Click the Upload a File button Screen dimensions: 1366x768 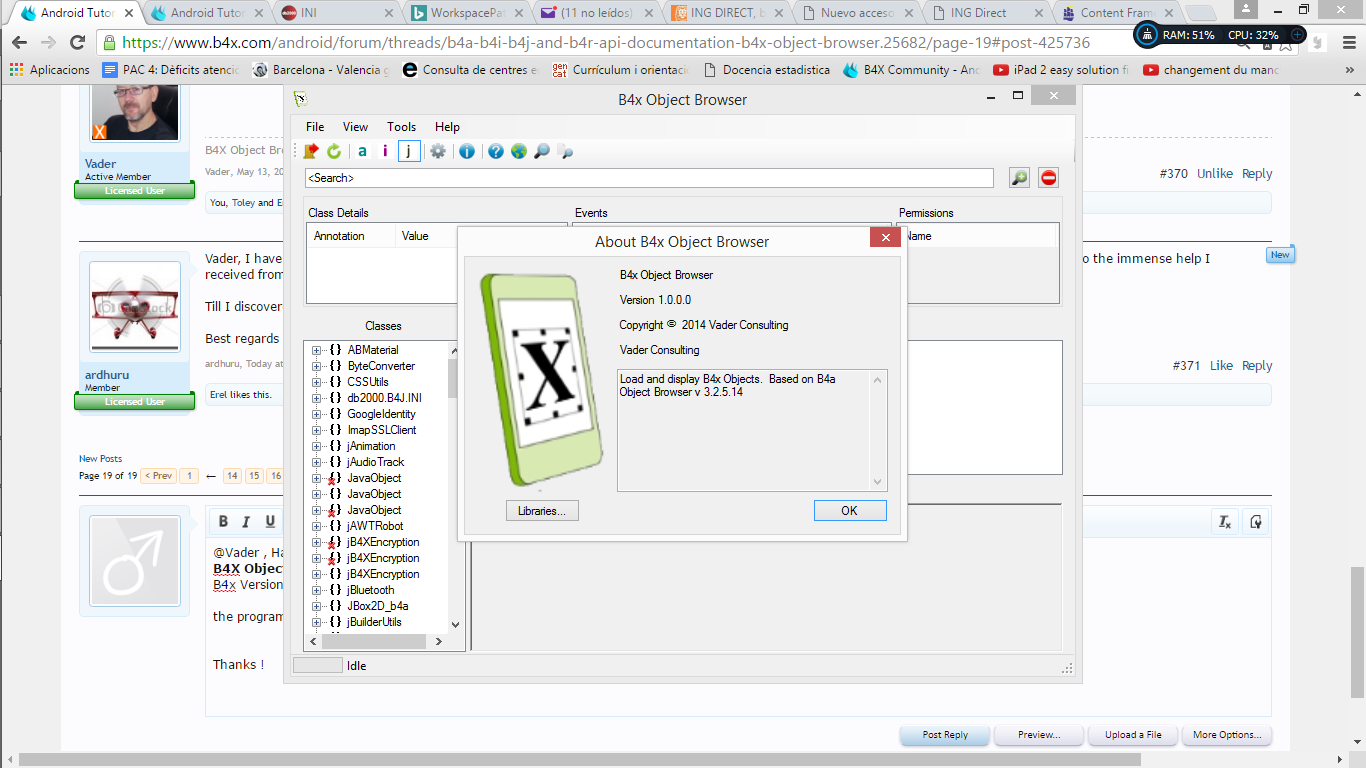(x=1133, y=735)
